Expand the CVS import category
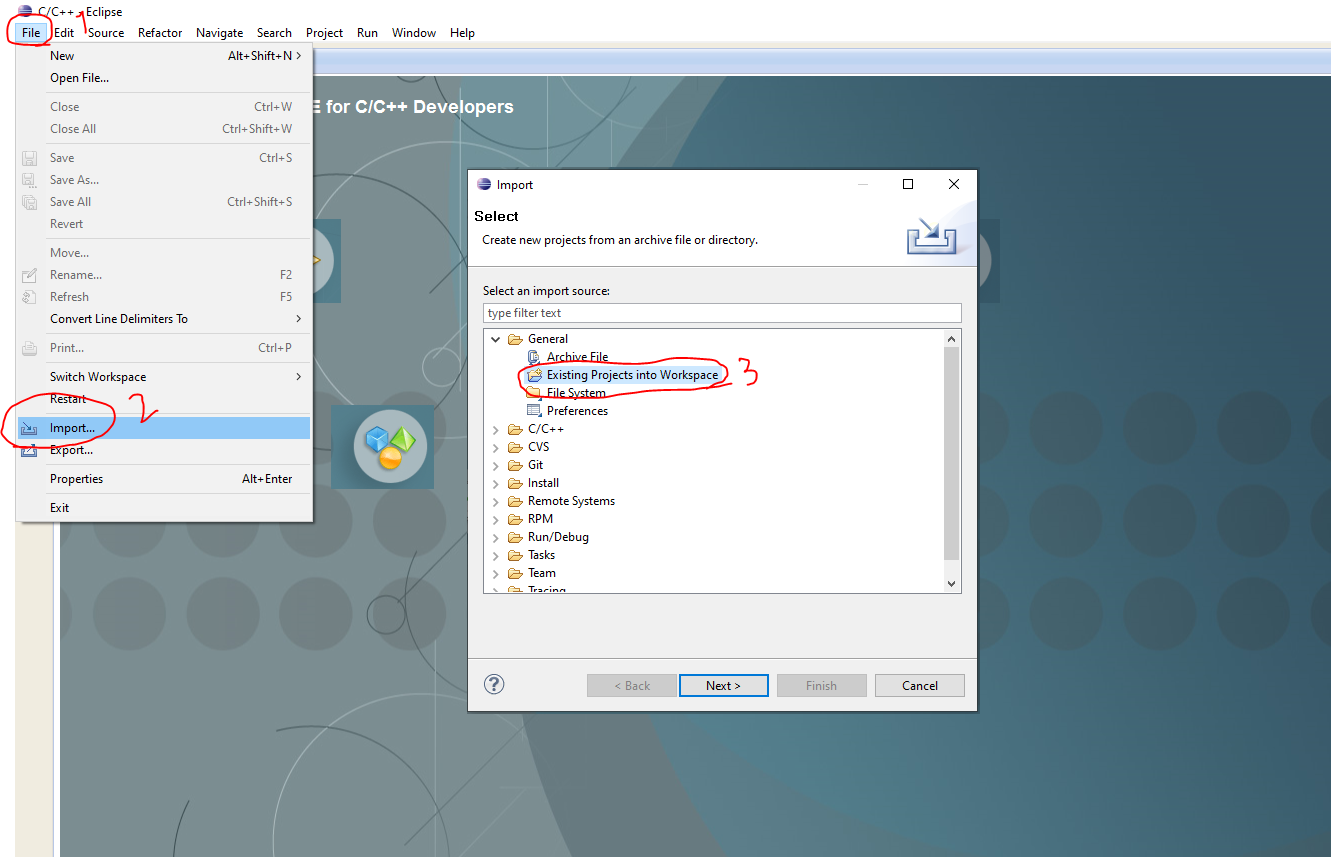Viewport: 1331px width, 857px height. coord(496,447)
